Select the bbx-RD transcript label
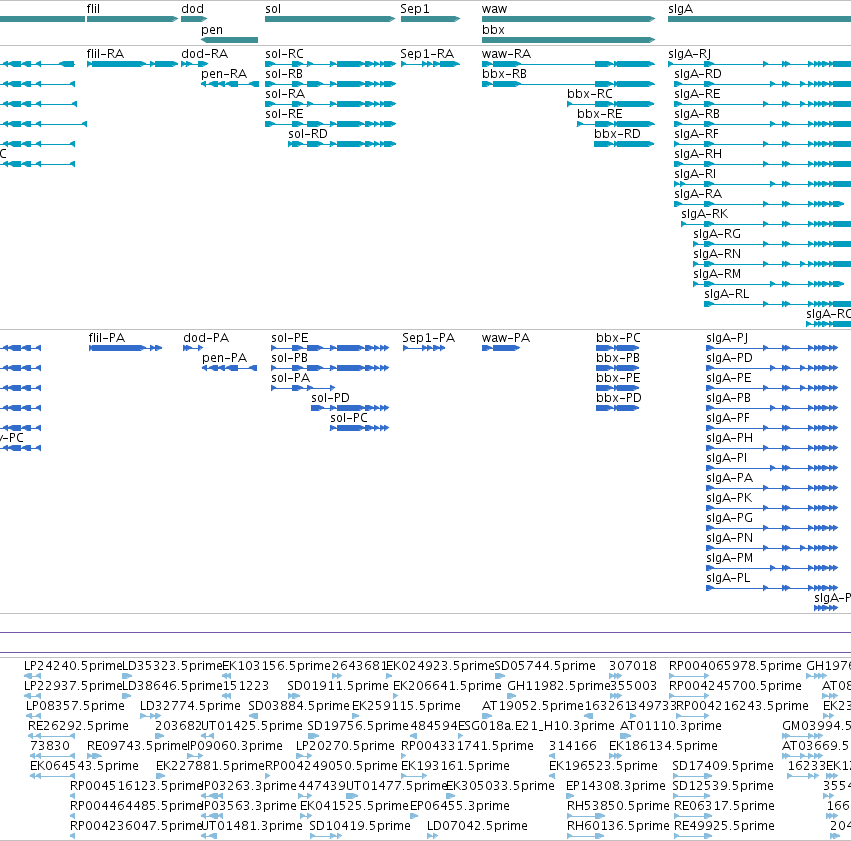 [x=617, y=134]
